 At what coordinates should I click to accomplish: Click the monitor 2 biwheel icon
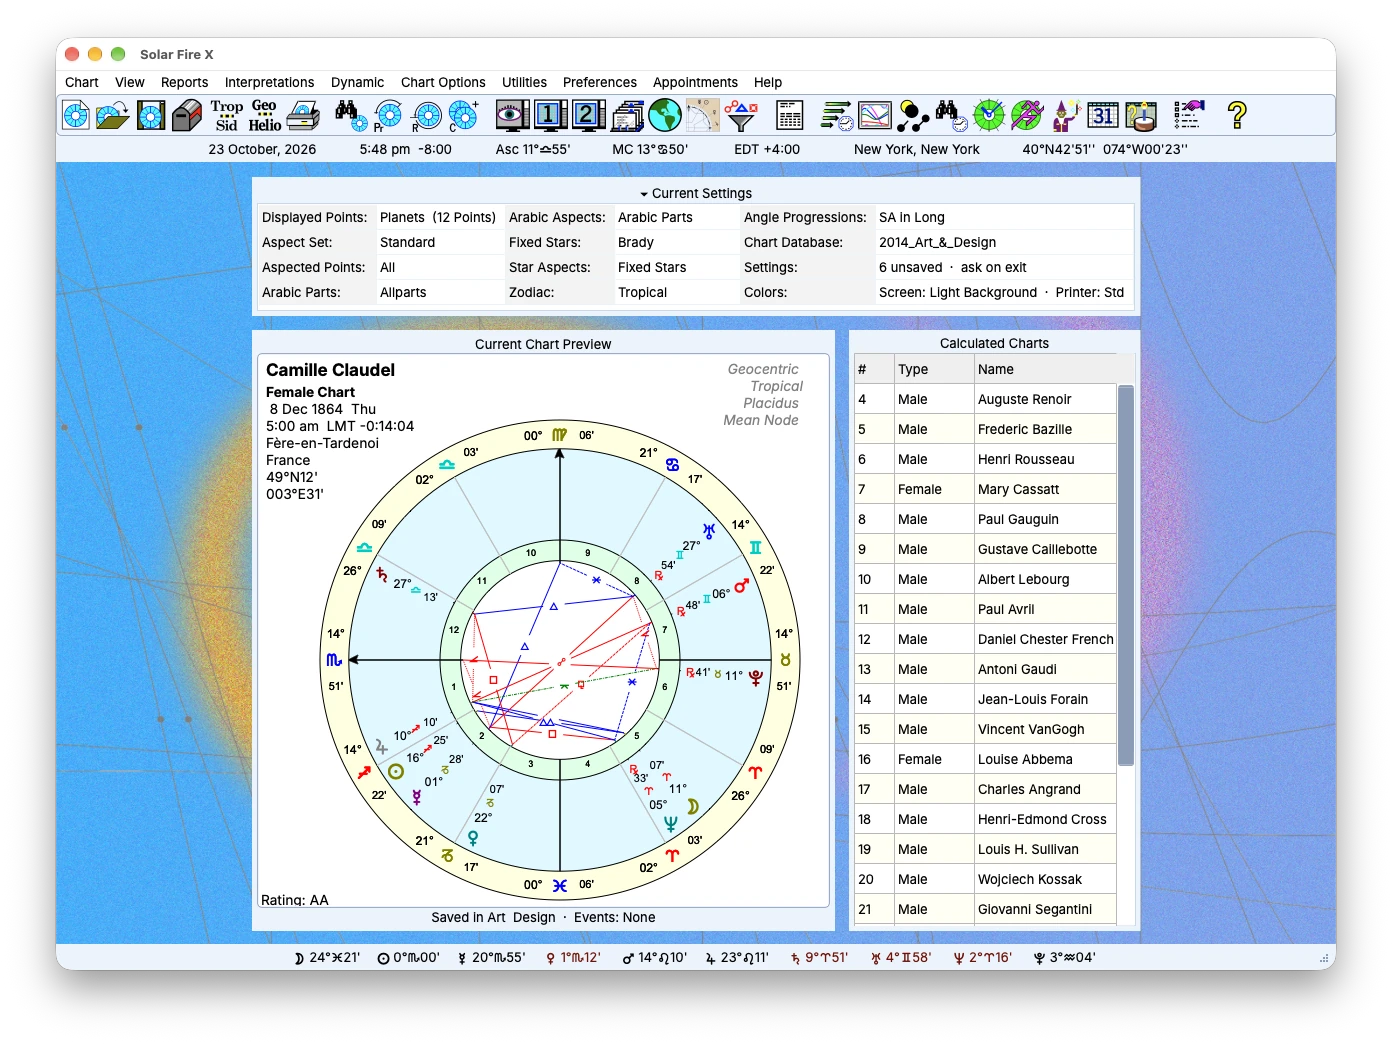tap(588, 115)
